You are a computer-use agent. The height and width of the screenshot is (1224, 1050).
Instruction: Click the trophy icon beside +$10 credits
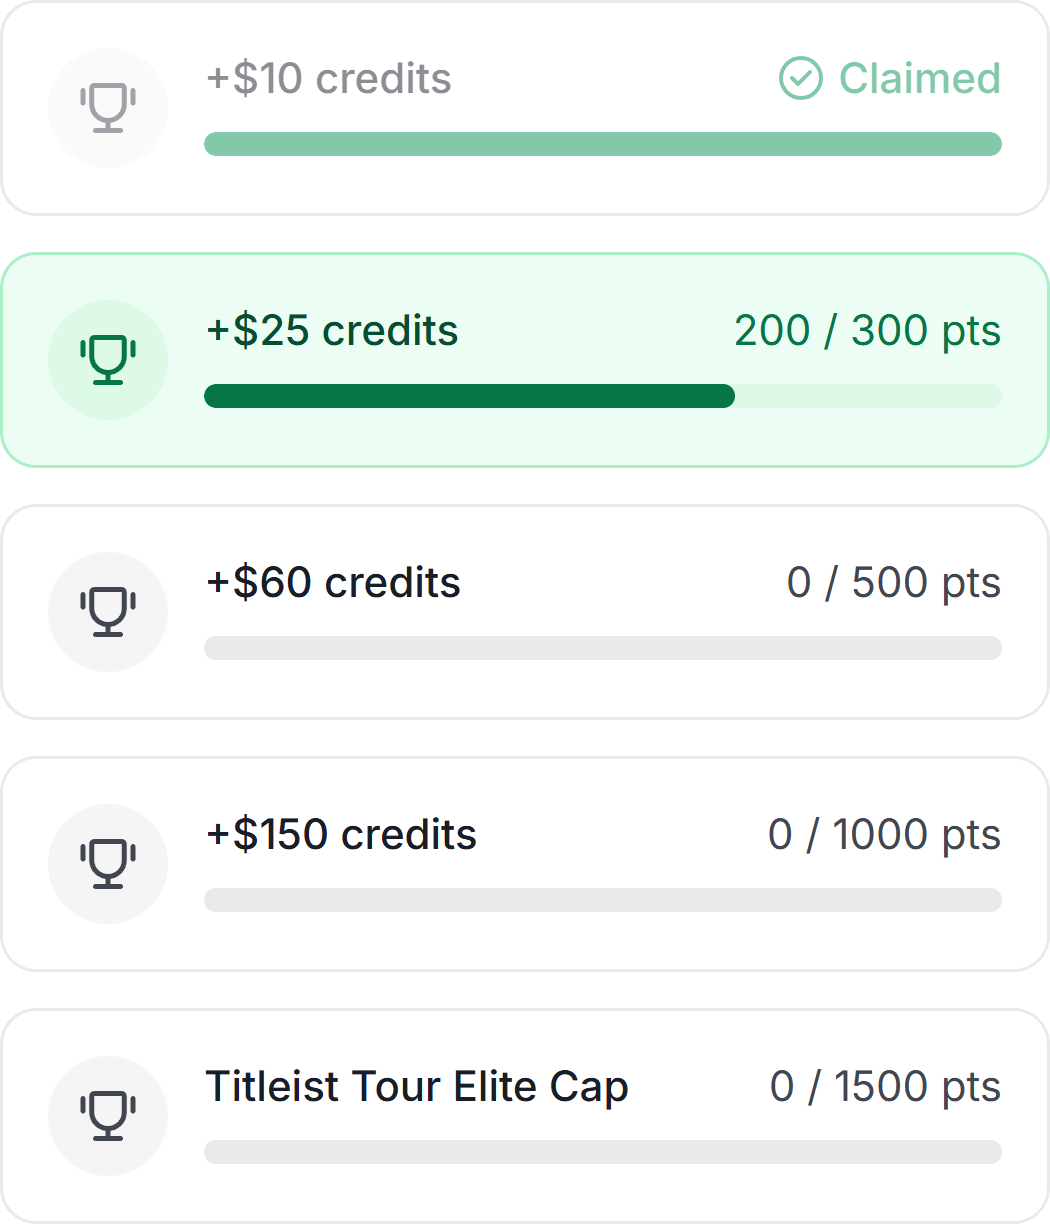point(107,108)
